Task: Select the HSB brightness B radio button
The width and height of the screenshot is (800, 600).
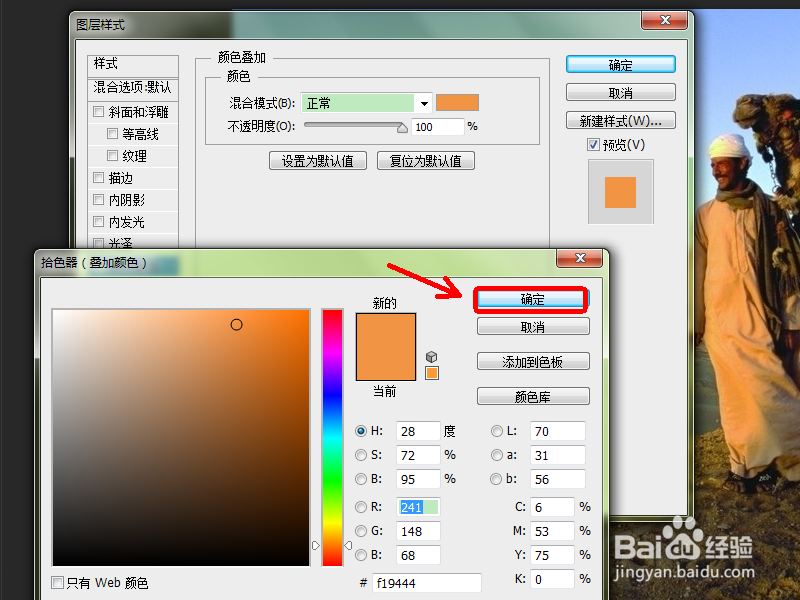Action: [x=361, y=479]
